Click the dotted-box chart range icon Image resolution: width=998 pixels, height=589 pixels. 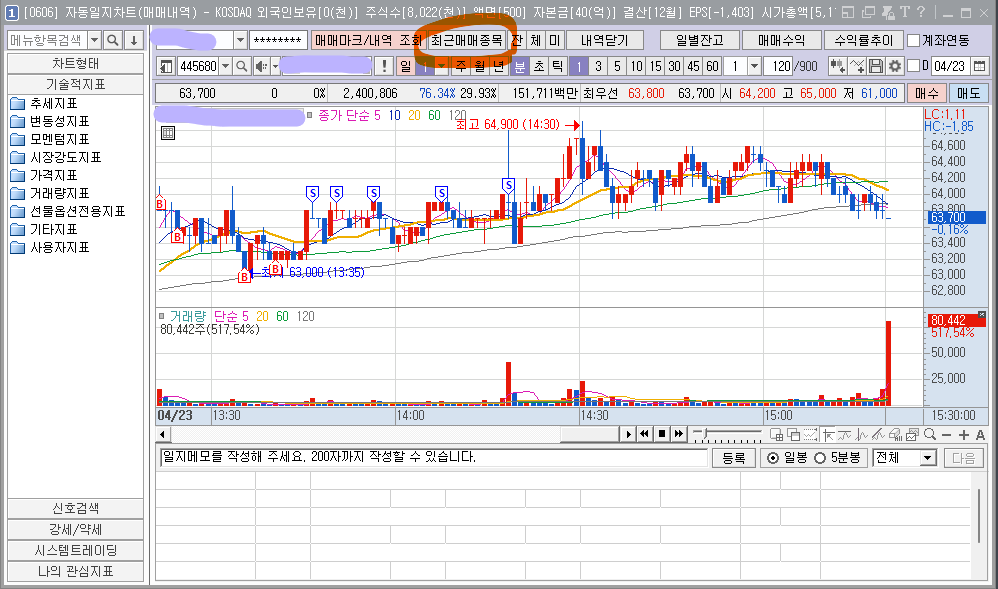coord(810,434)
